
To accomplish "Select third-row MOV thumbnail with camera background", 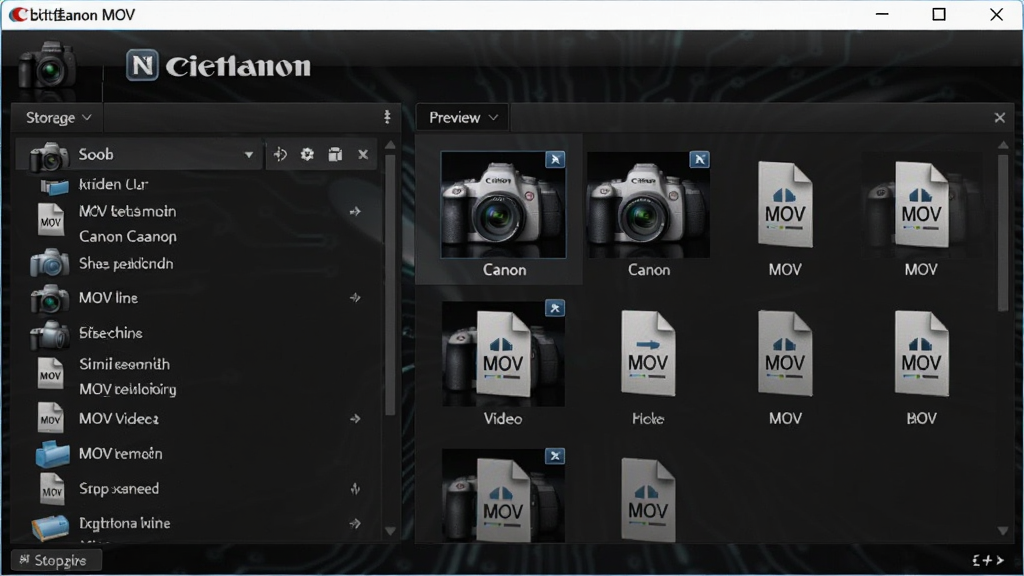I will coord(503,496).
